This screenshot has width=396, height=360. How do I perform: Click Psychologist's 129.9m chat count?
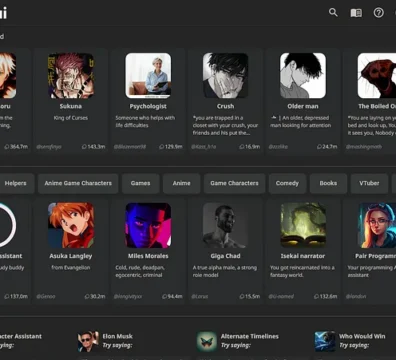[171, 147]
